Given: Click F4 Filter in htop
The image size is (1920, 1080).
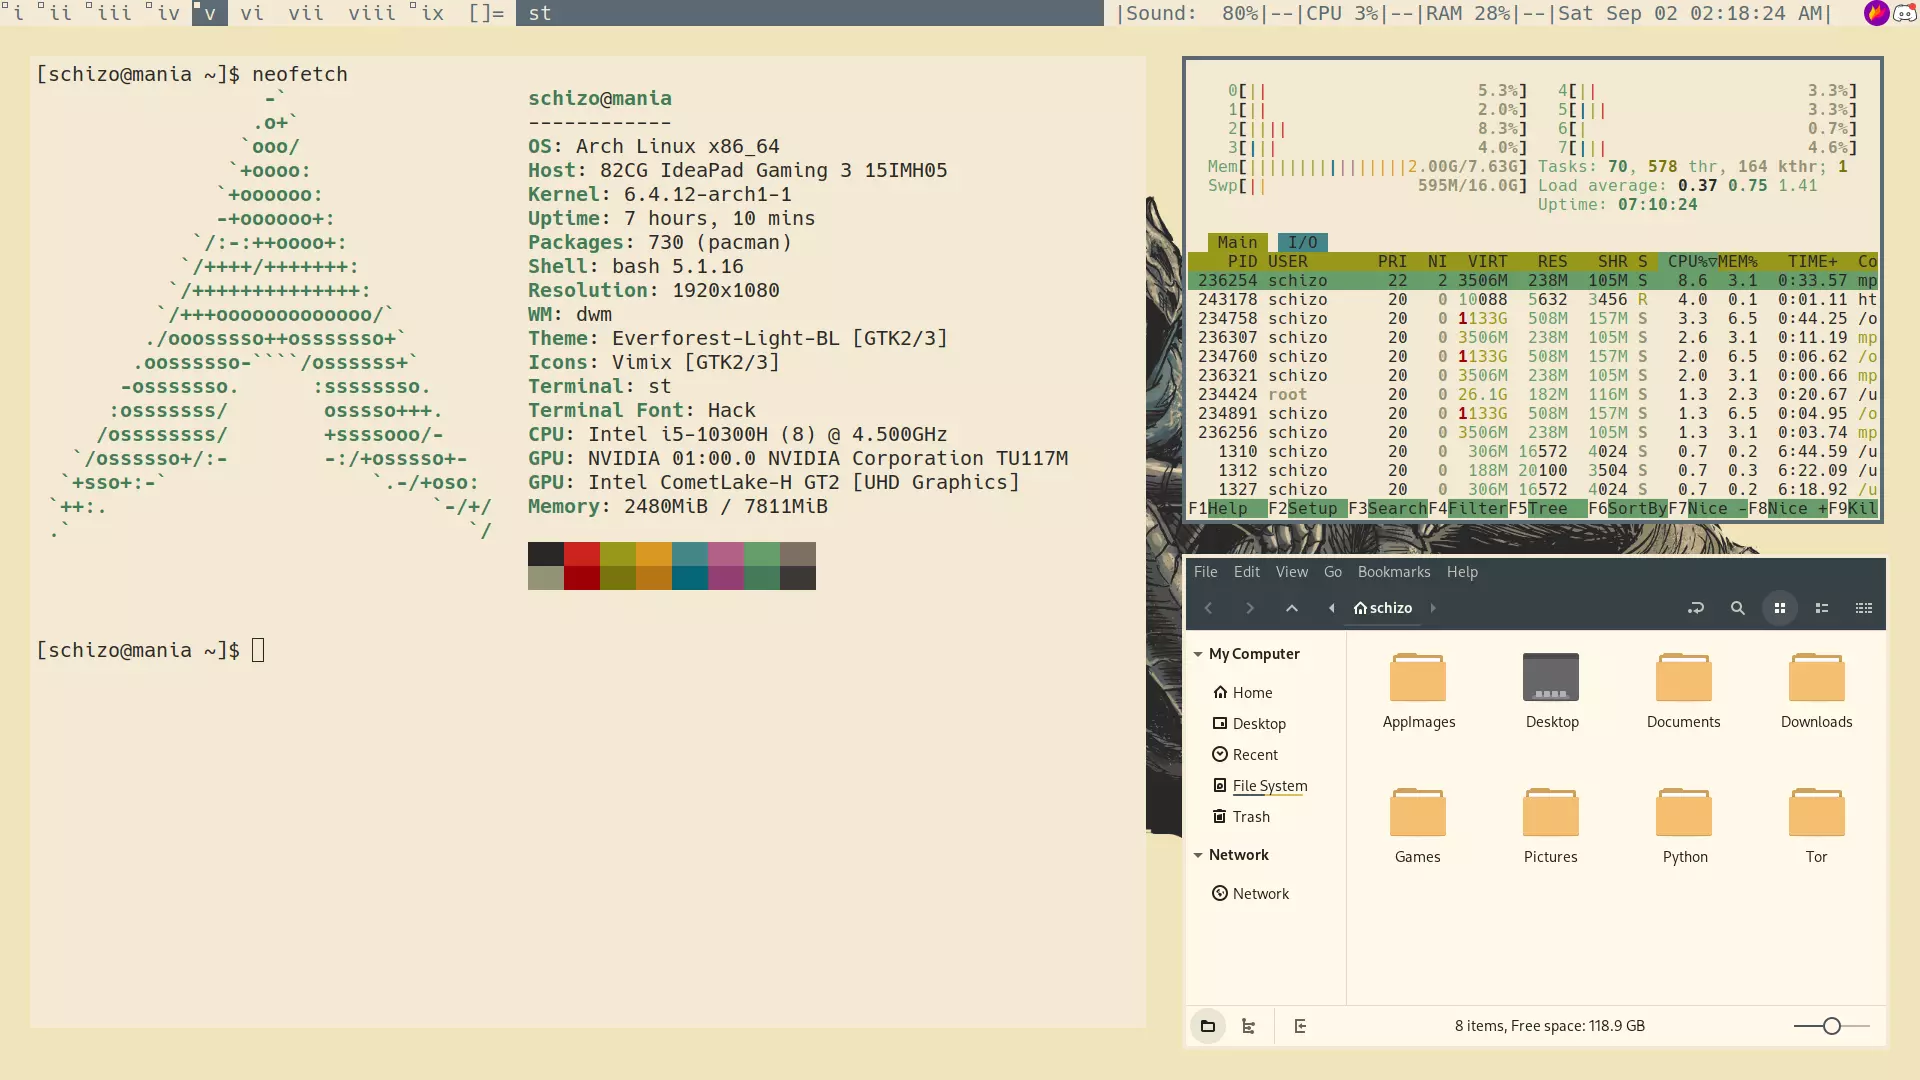Looking at the screenshot, I should (1468, 508).
